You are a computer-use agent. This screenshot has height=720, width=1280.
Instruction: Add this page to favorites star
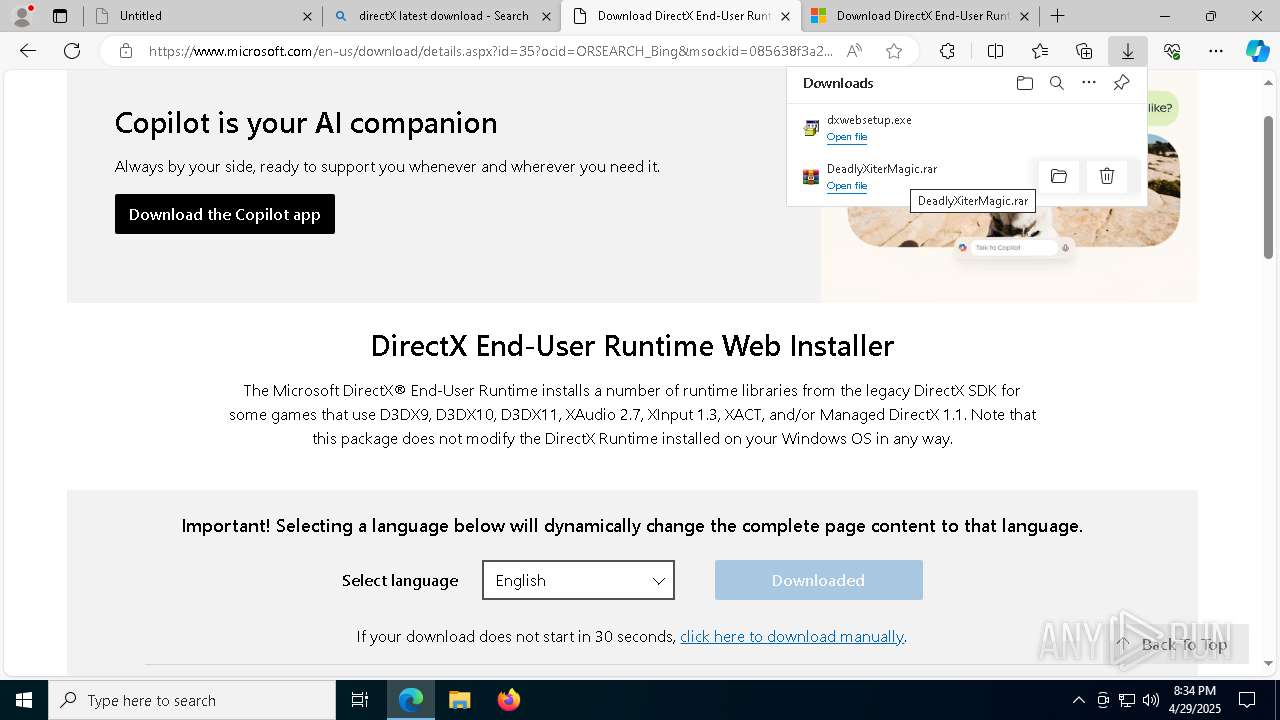coord(894,51)
